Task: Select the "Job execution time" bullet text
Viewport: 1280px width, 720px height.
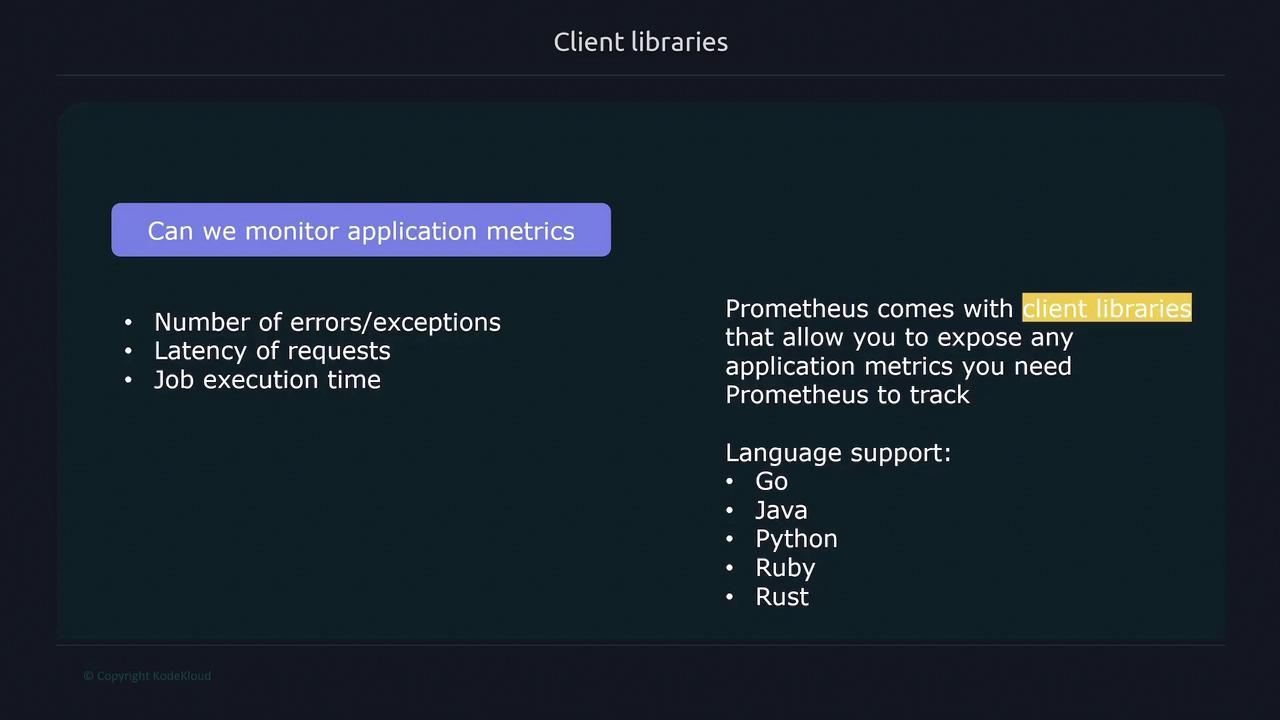Action: (267, 380)
